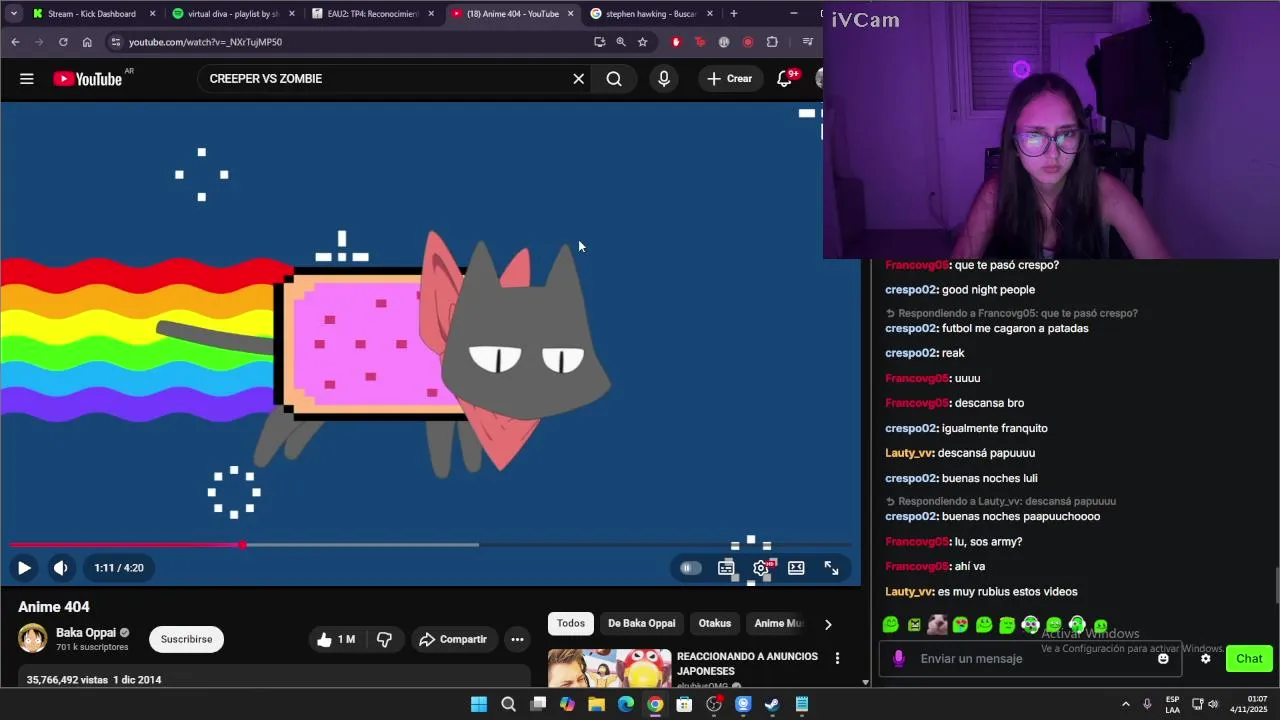The height and width of the screenshot is (720, 1280).
Task: Open the Chrome extensions puzzle icon
Action: (772, 42)
